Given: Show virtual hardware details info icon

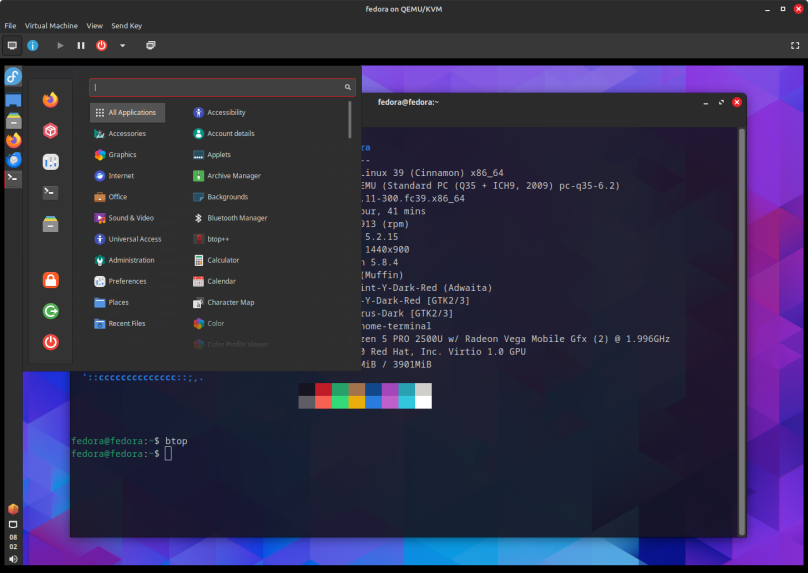Looking at the screenshot, I should click(32, 45).
